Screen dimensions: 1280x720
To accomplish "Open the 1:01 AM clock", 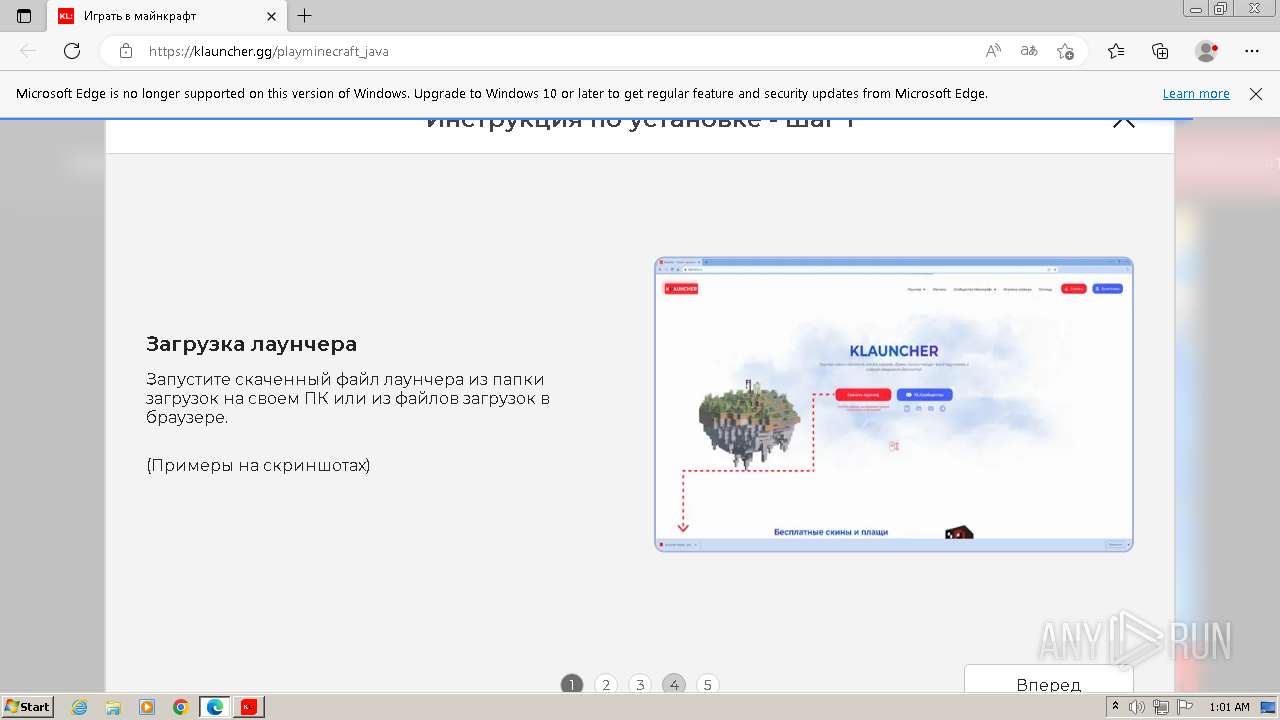I will coord(1229,707).
